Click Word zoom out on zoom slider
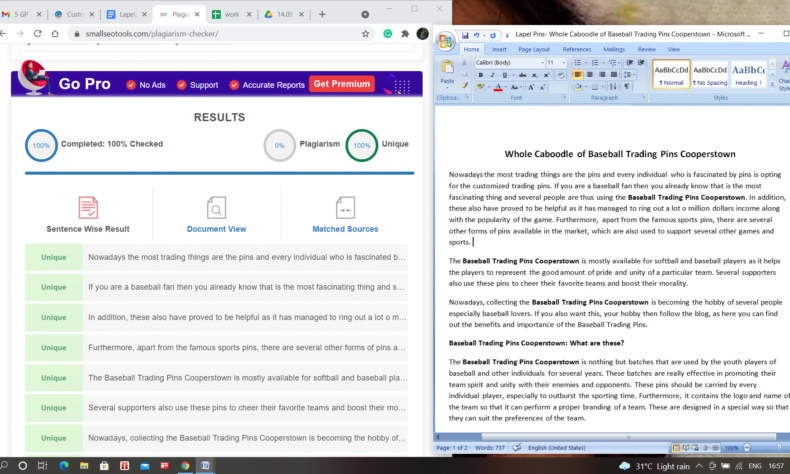 coord(747,447)
